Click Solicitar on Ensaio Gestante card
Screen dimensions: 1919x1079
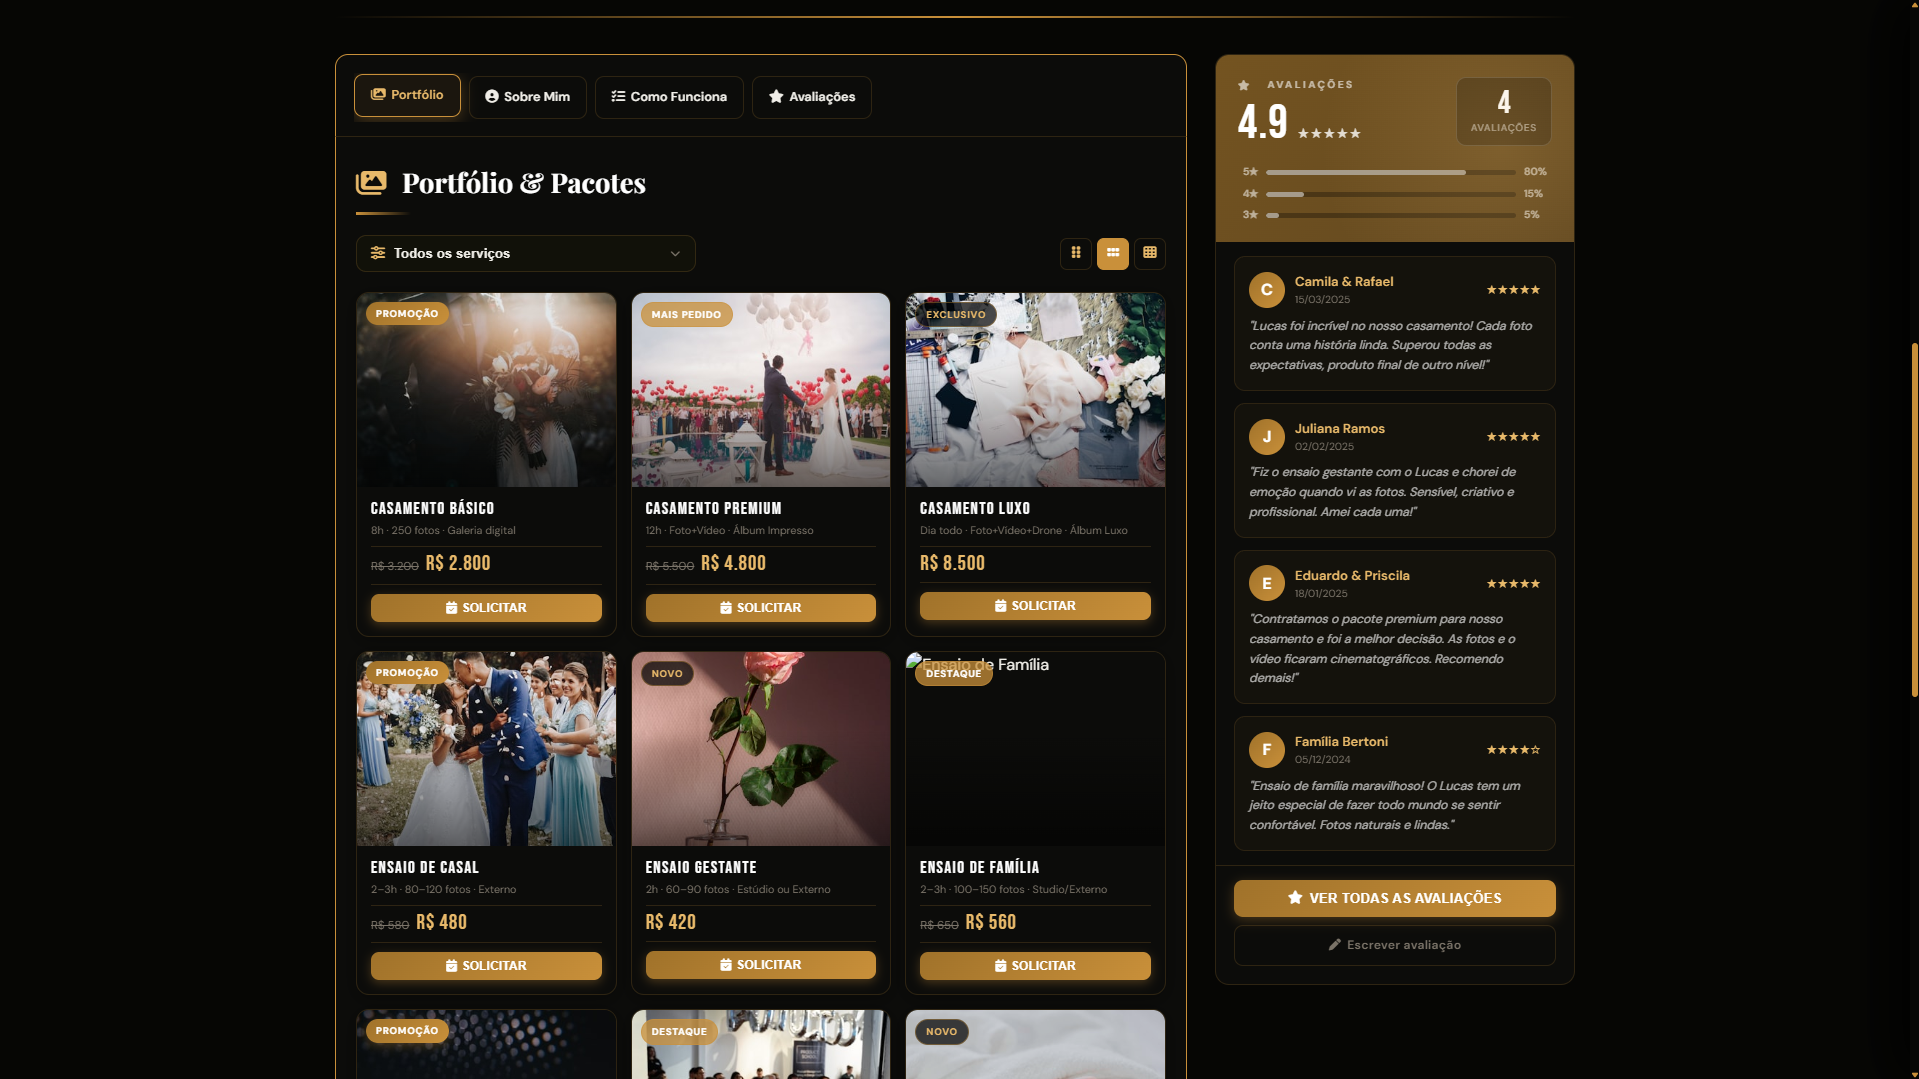click(x=761, y=965)
